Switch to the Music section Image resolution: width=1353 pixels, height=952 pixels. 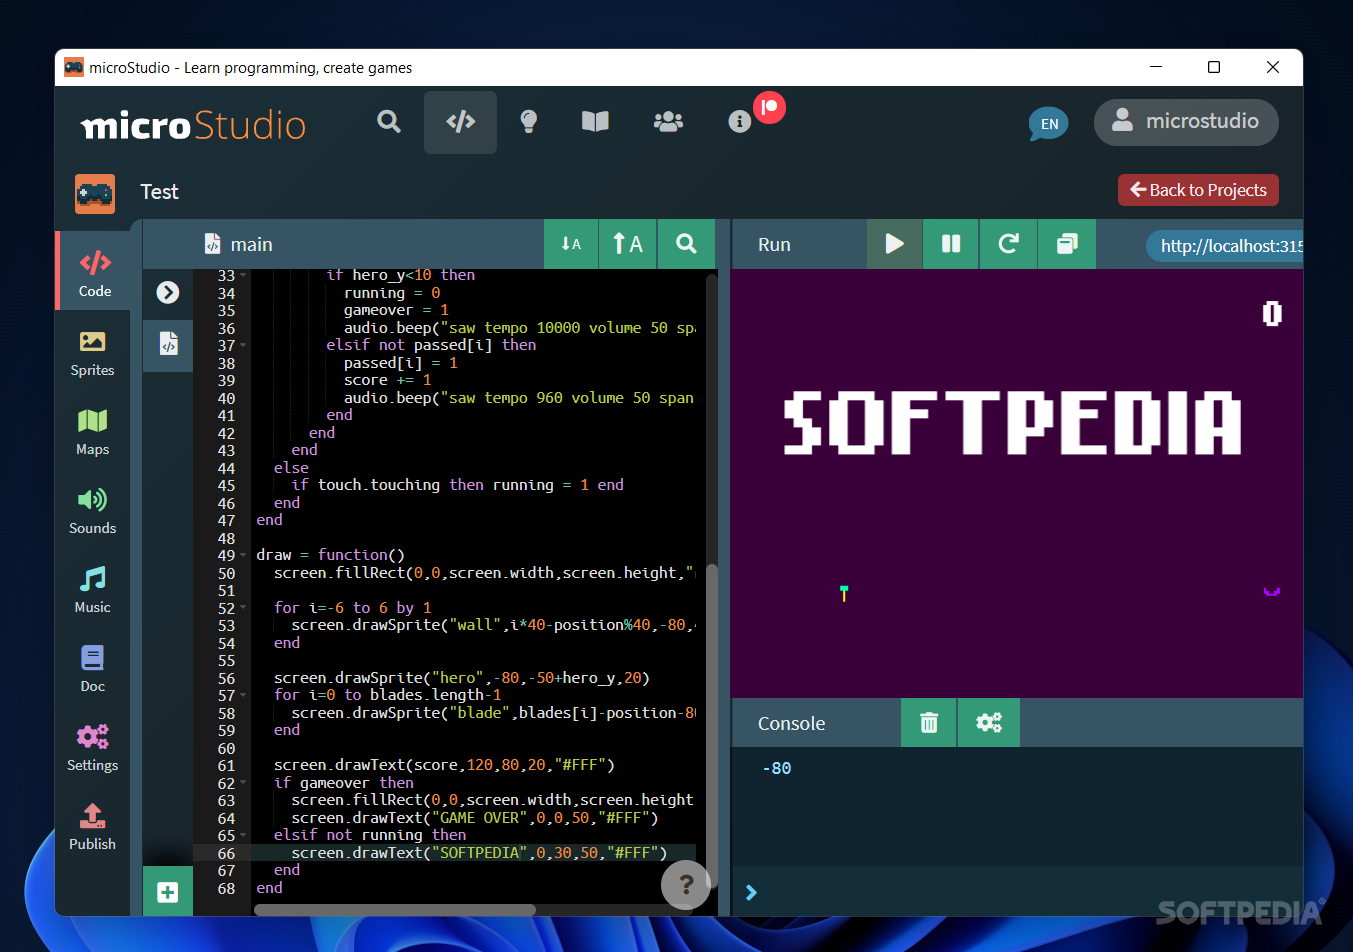[x=92, y=590]
